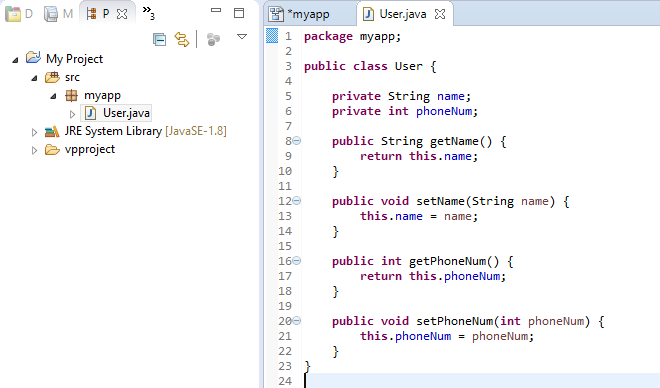Image resolution: width=660 pixels, height=388 pixels.
Task: Maximize the Package Explorer panel
Action: [239, 13]
